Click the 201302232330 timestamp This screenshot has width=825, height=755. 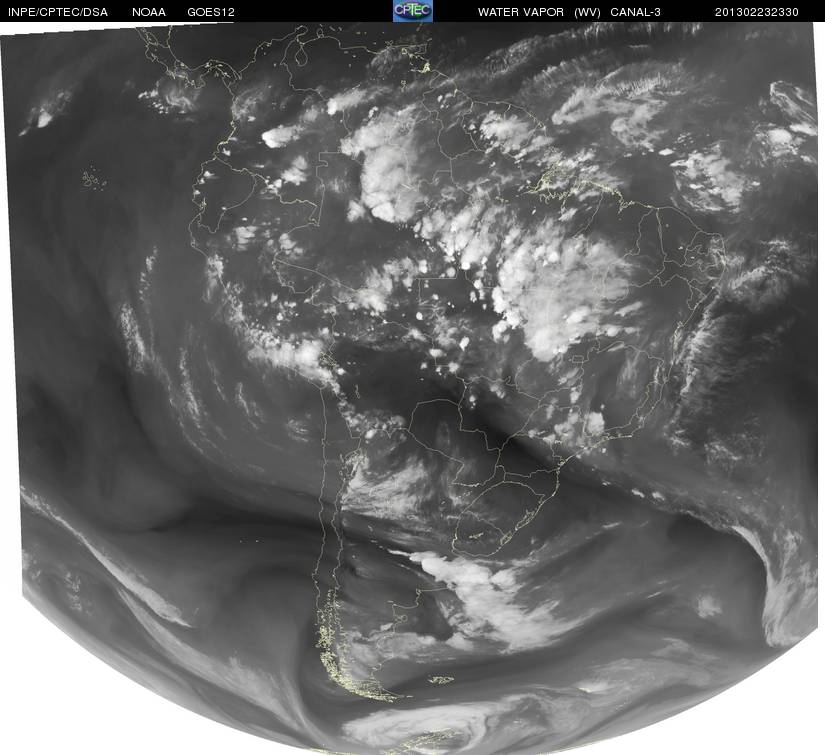coord(757,12)
